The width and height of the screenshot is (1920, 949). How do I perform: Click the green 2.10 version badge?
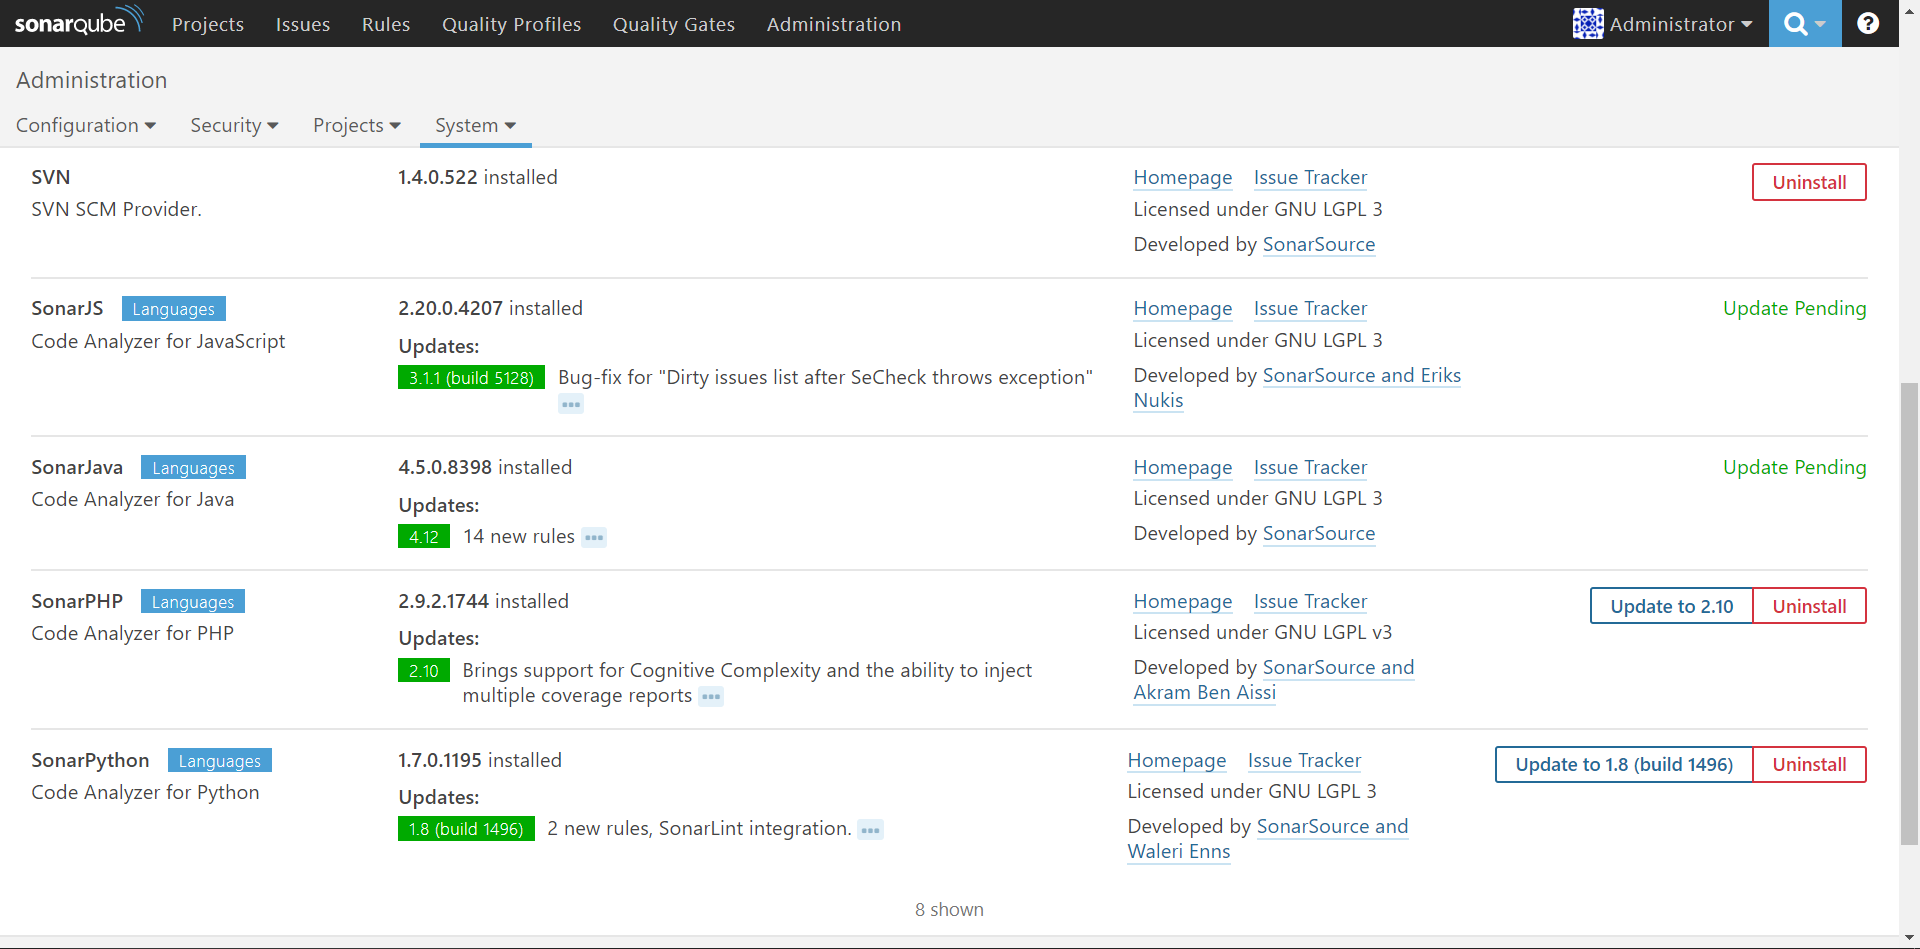tap(424, 670)
